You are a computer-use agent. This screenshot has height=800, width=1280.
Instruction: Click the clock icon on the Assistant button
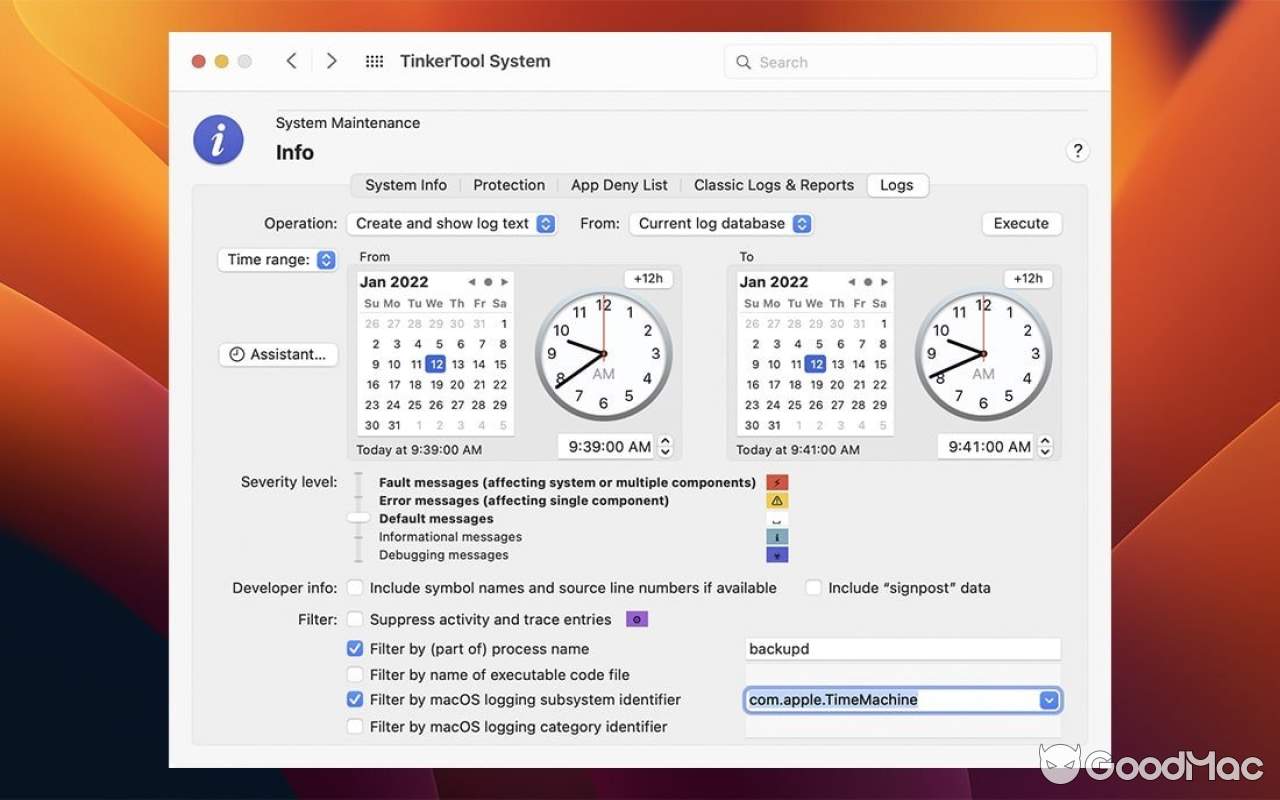coord(237,354)
